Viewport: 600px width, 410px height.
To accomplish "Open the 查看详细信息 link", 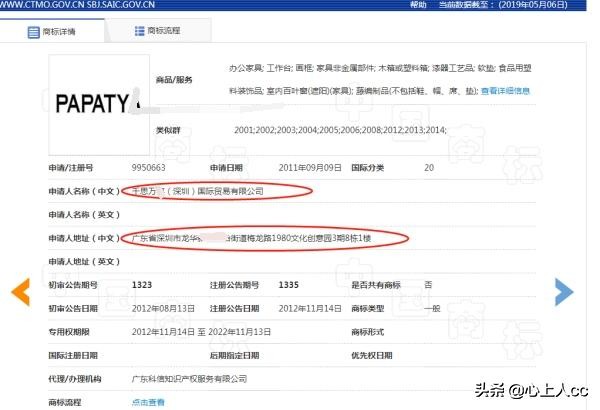I will [x=505, y=91].
